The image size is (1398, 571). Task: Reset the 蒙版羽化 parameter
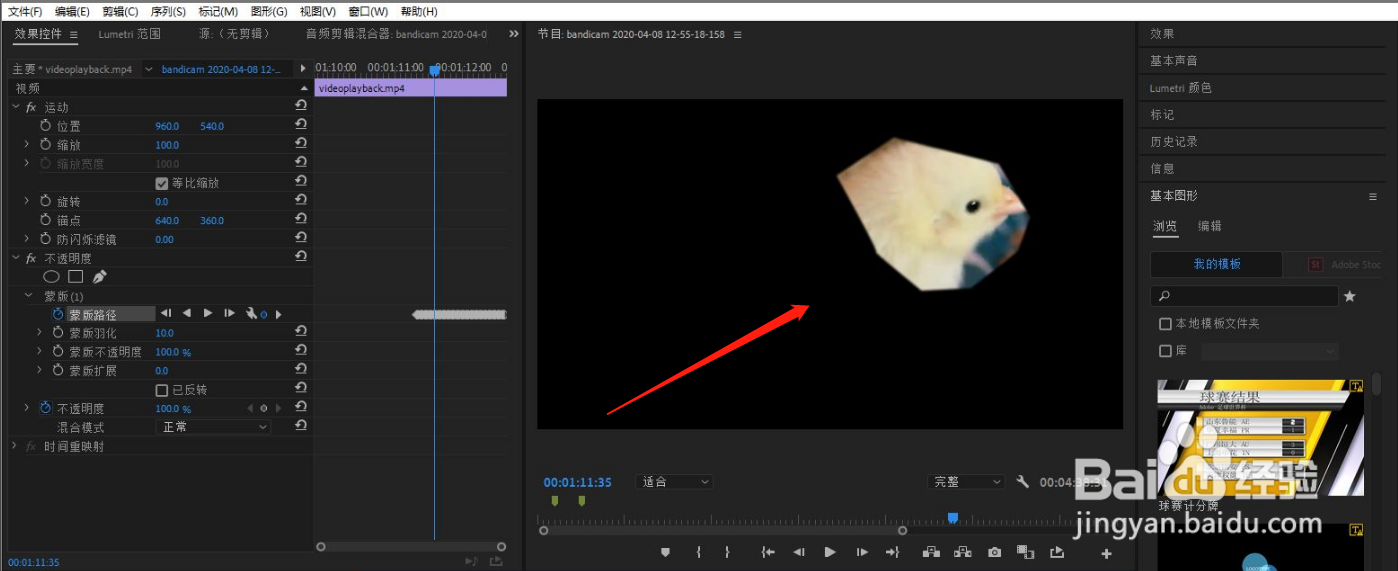pos(301,332)
